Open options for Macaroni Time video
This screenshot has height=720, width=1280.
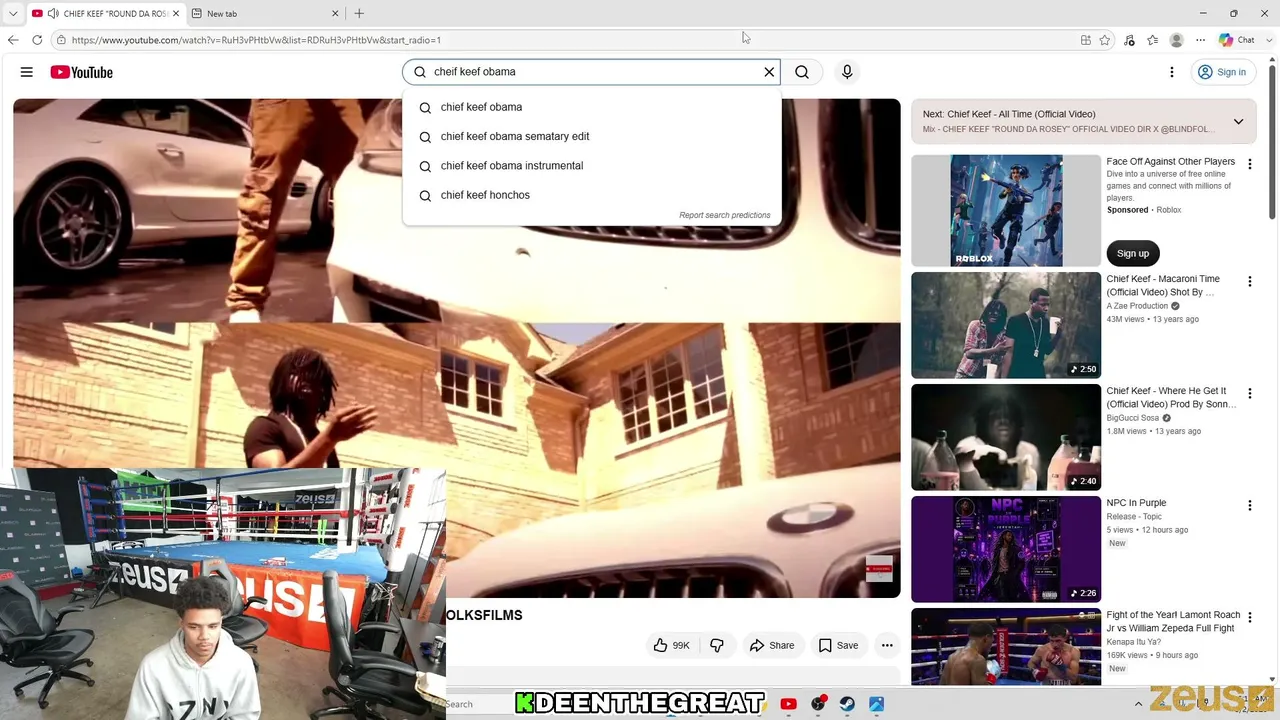[1249, 282]
